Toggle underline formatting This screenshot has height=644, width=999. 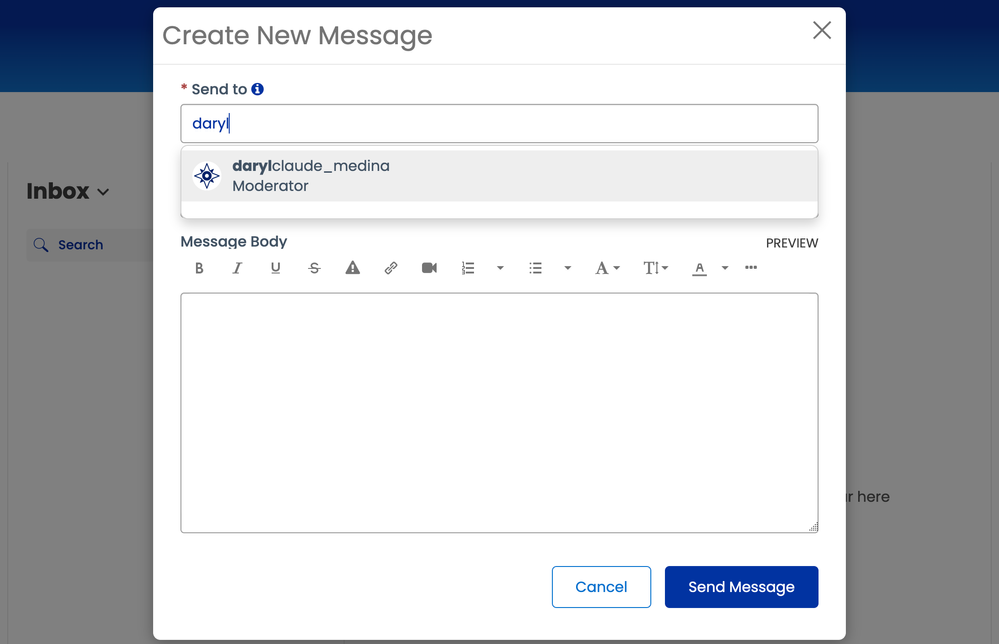coord(276,268)
